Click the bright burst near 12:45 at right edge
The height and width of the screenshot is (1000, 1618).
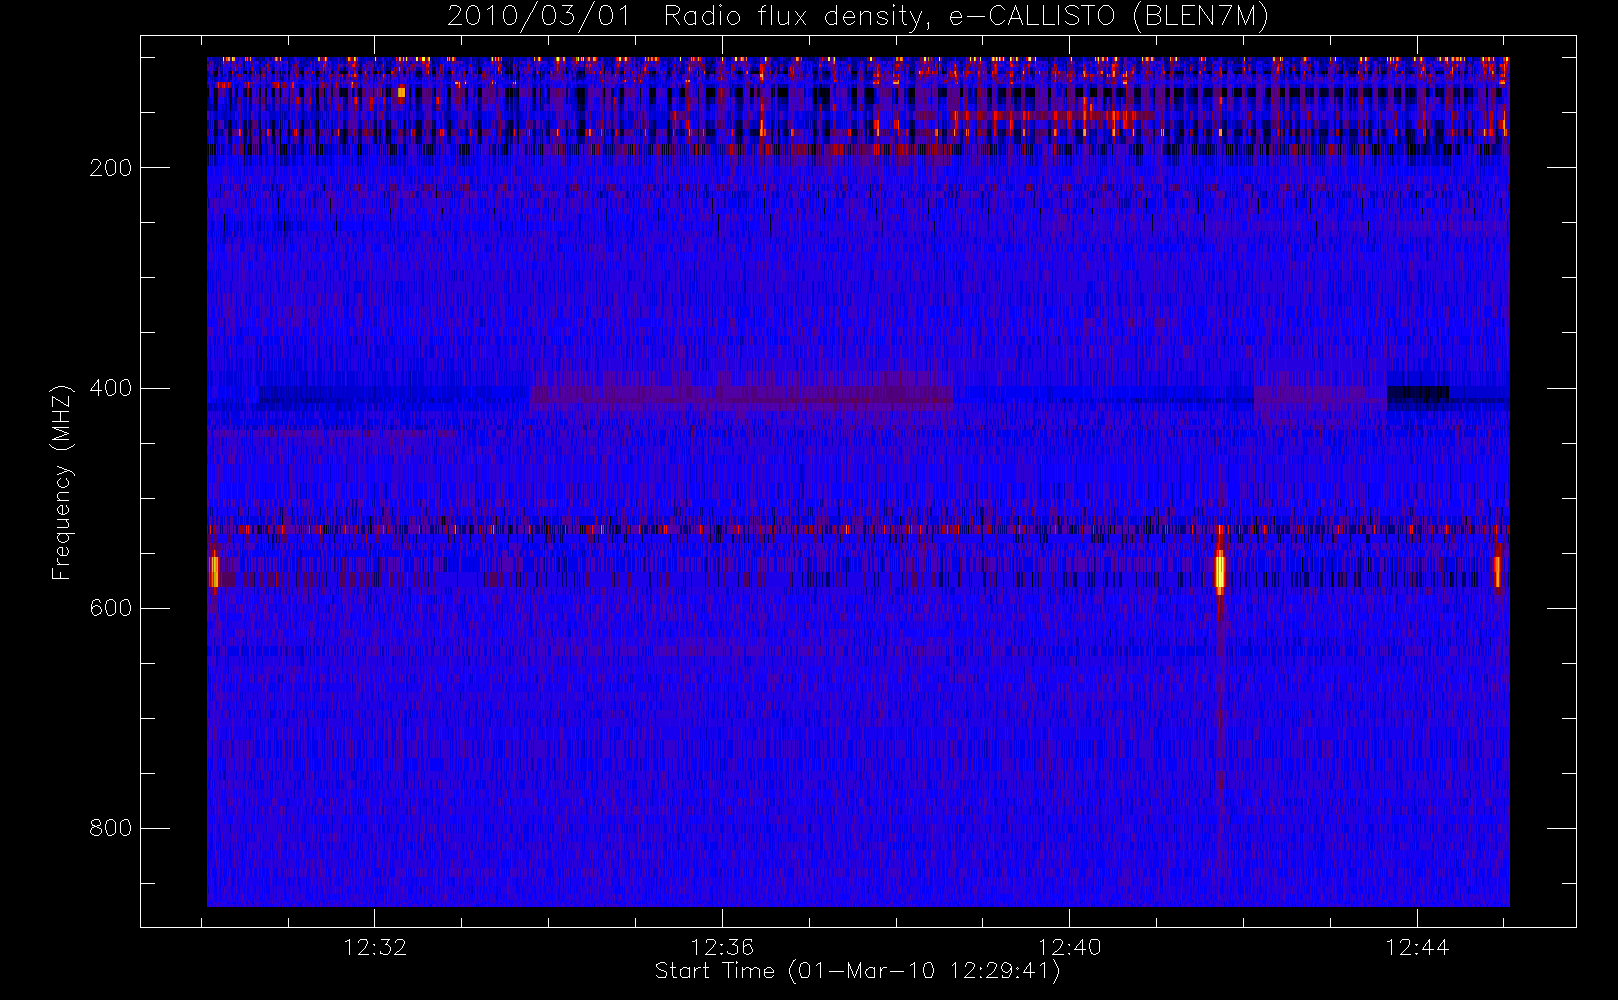1497,571
